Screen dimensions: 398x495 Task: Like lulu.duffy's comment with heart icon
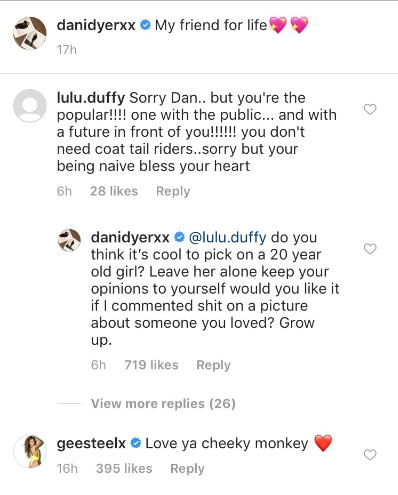370,109
